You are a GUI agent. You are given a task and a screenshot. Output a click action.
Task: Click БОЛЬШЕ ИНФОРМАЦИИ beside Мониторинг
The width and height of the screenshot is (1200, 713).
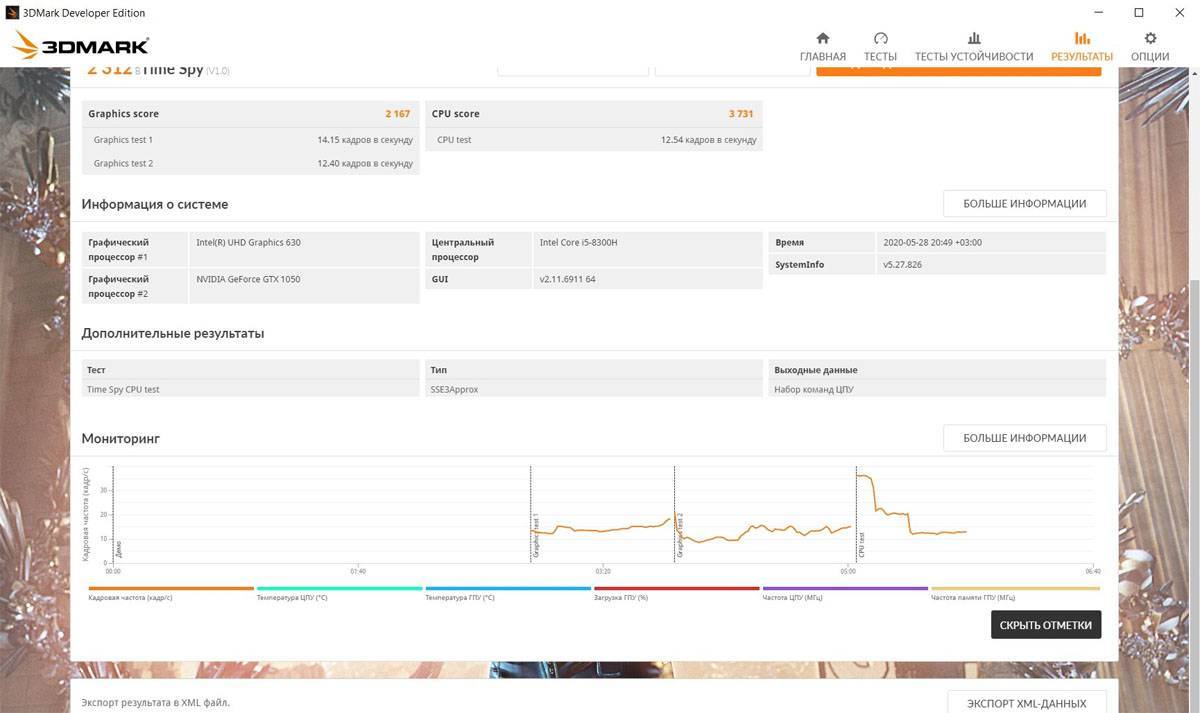click(x=1024, y=438)
